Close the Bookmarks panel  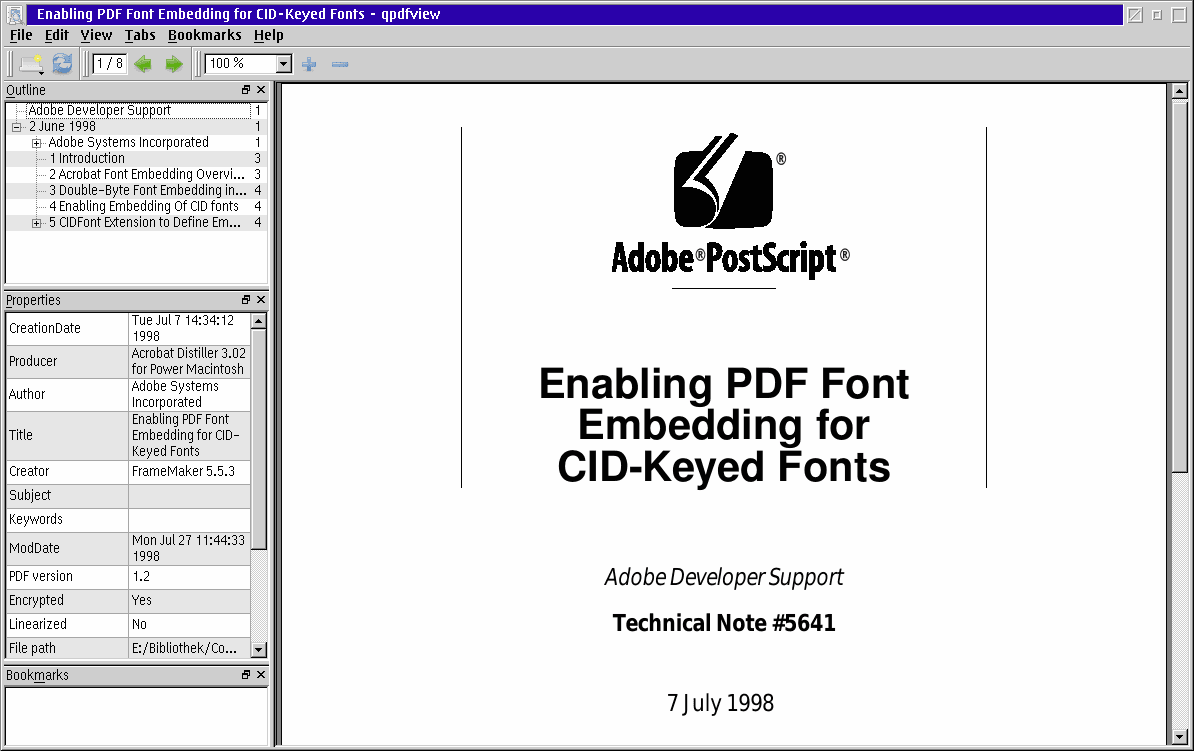tap(261, 675)
